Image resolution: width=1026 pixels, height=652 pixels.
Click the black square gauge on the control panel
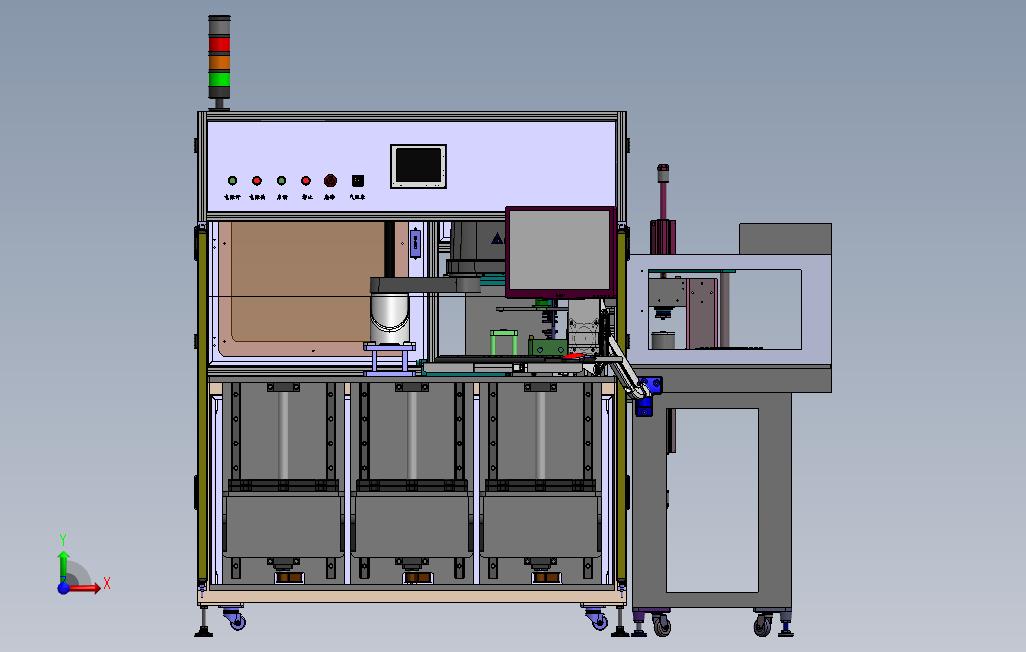coord(357,180)
